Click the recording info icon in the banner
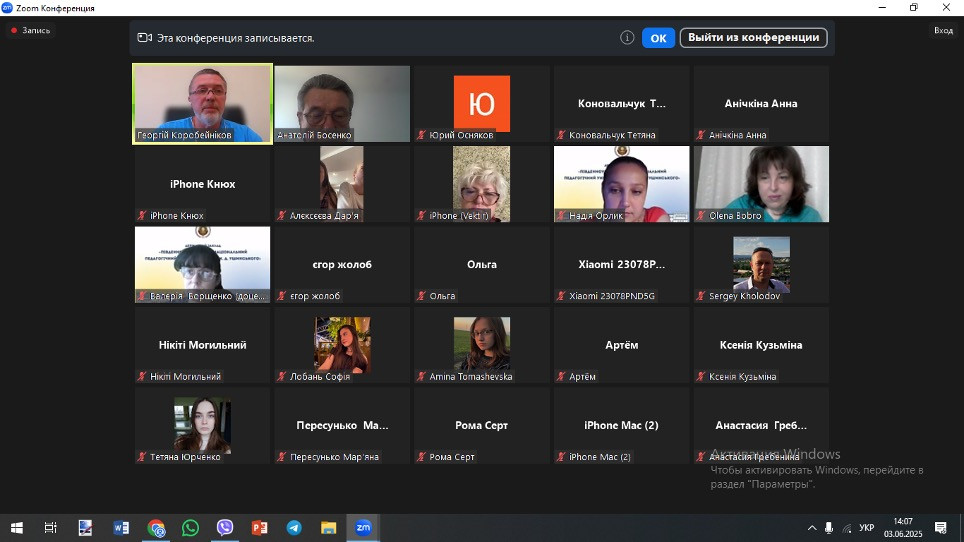964x542 pixels. 627,38
